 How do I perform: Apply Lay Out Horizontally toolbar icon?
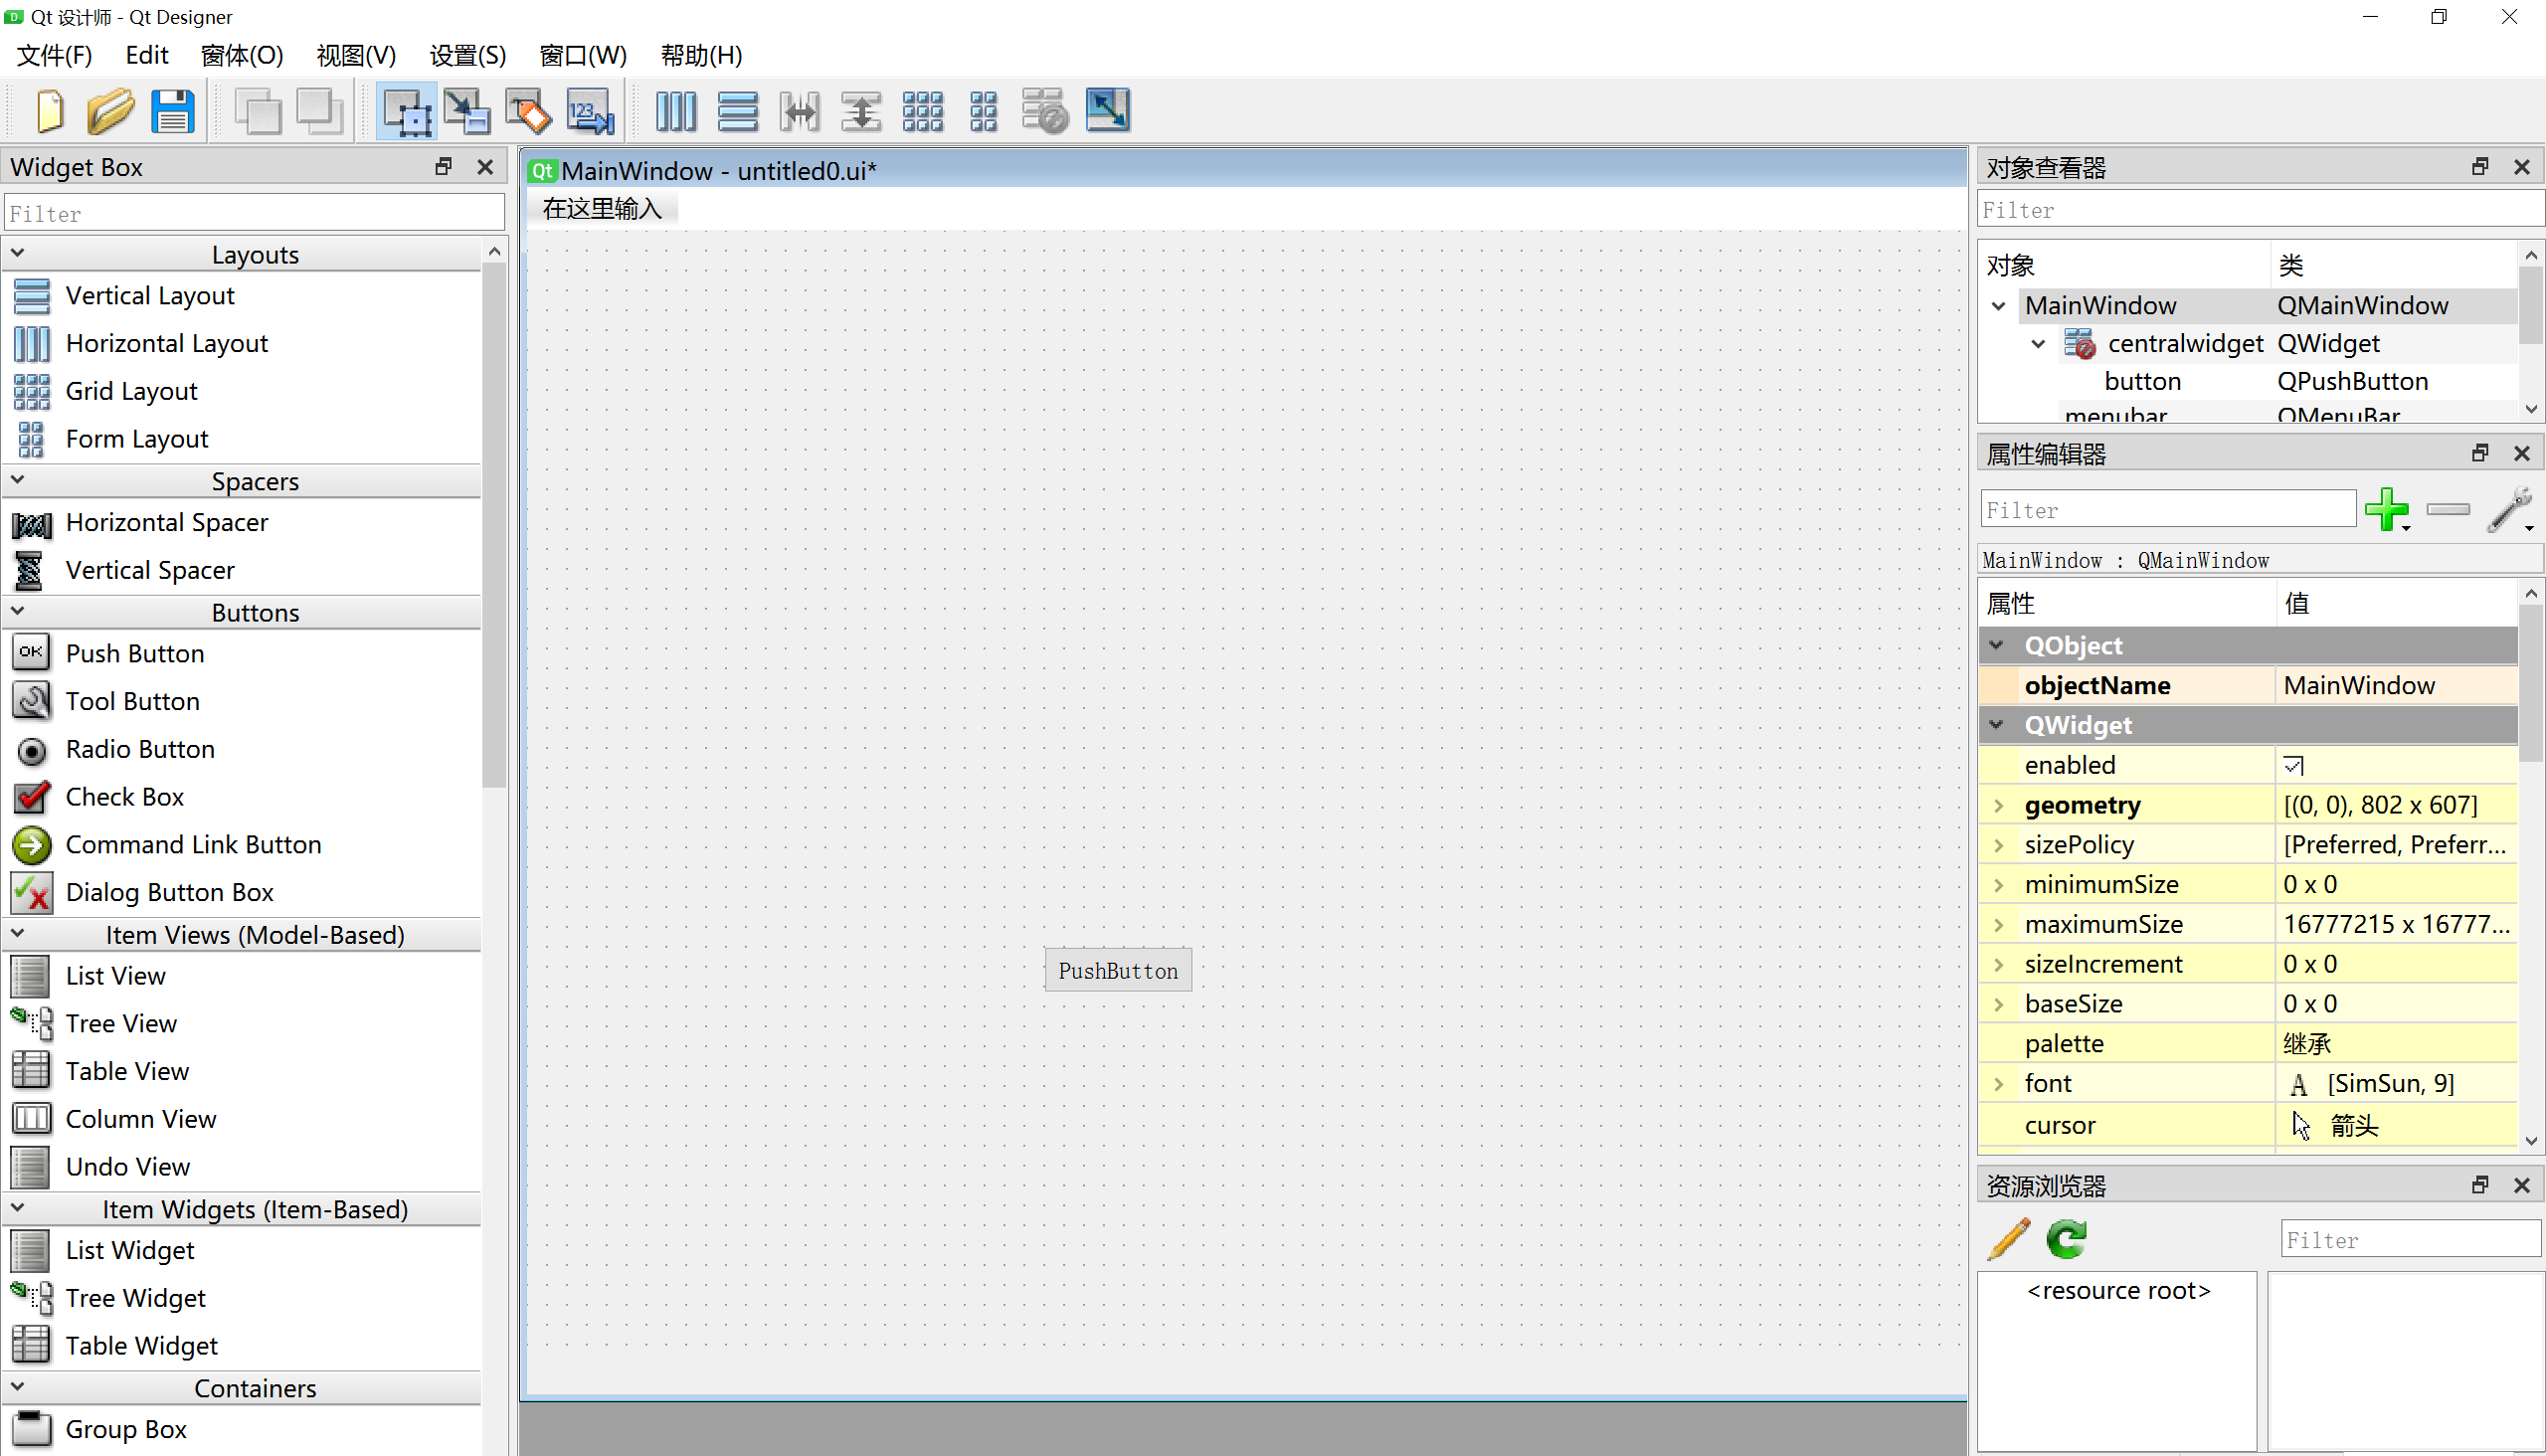[676, 111]
